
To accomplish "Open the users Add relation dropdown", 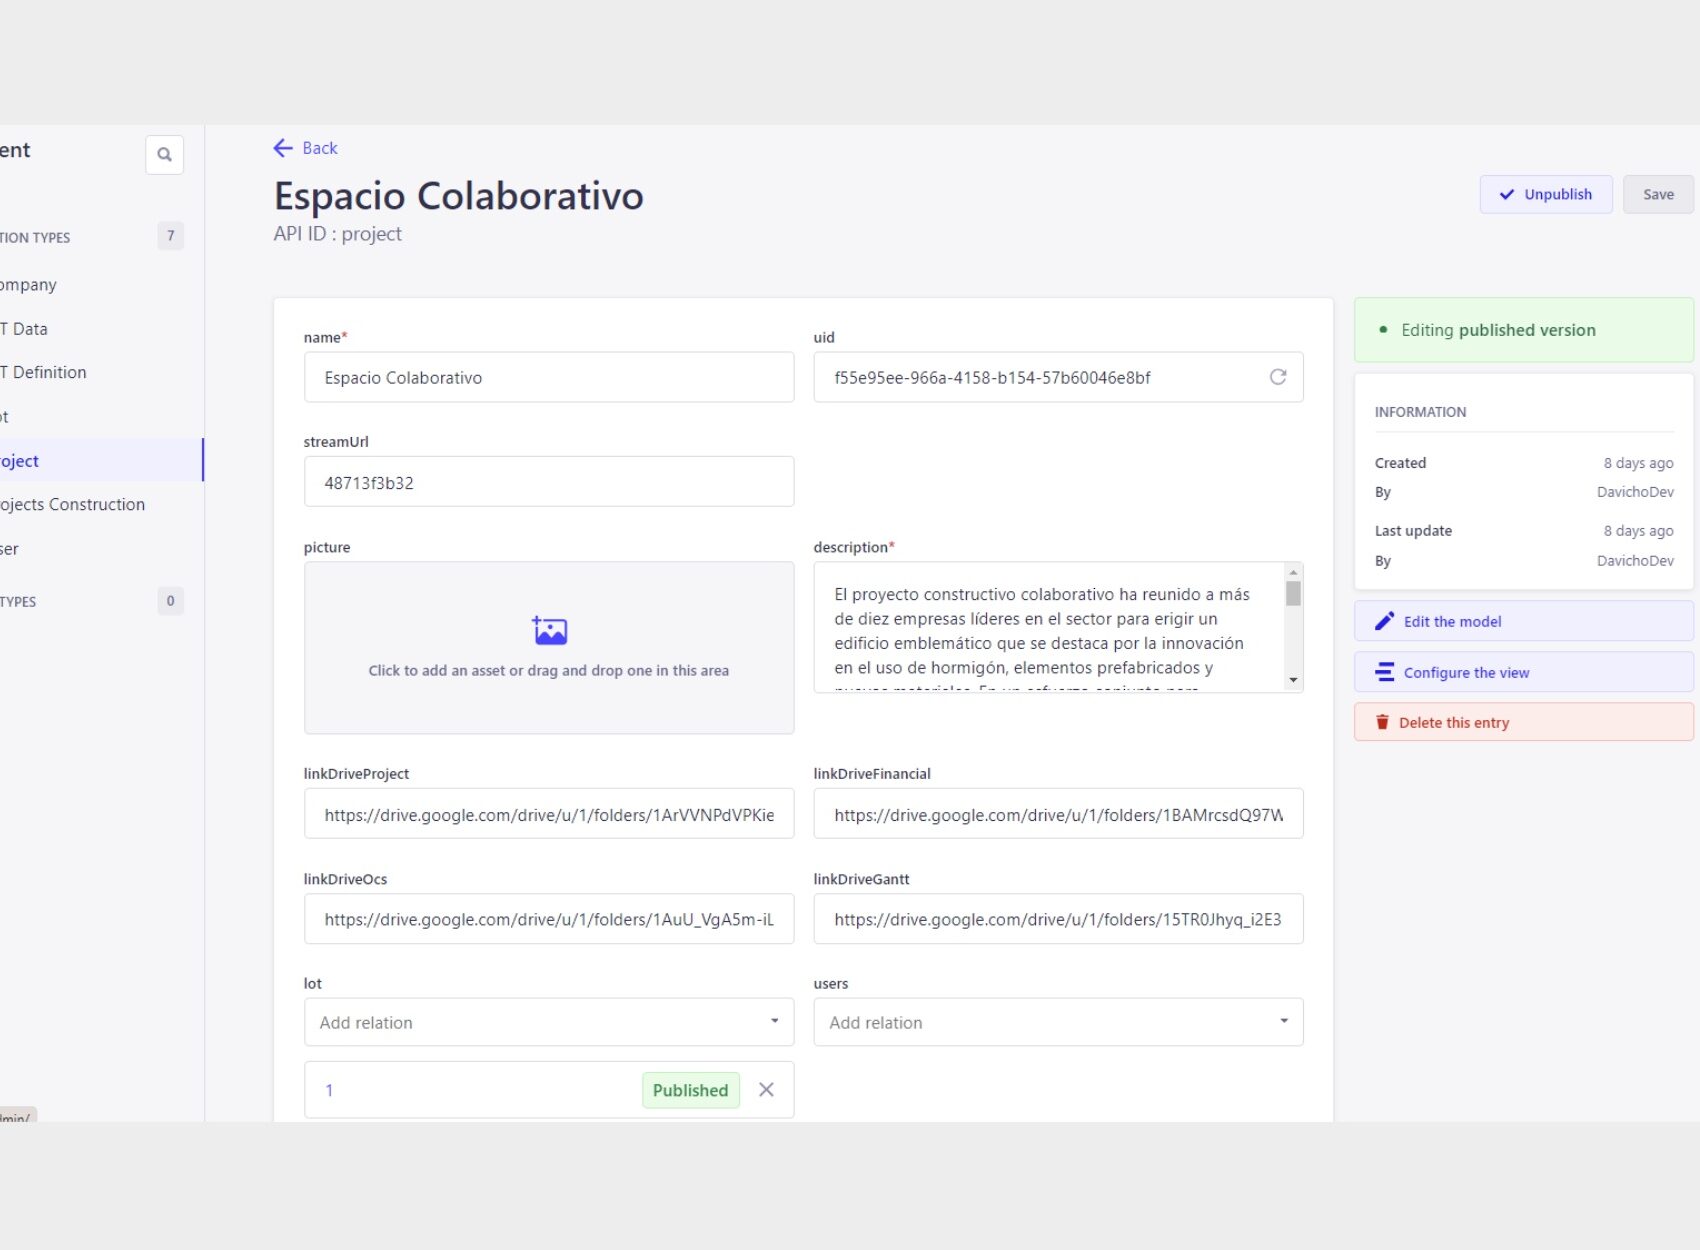I will click(1283, 1021).
